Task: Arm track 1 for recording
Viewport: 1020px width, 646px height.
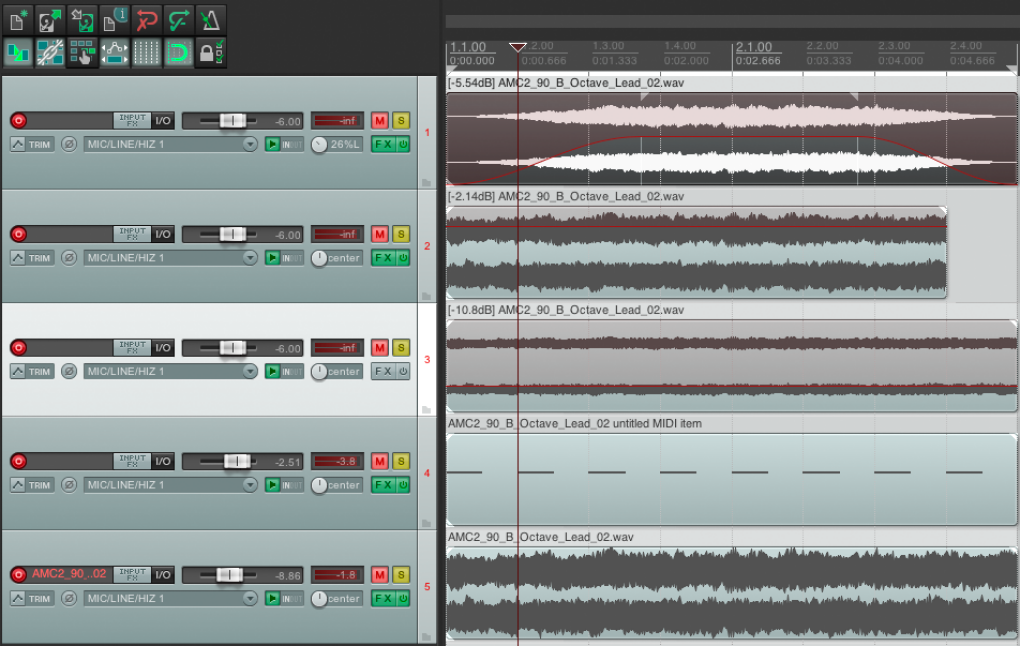Action: pyautogui.click(x=18, y=120)
